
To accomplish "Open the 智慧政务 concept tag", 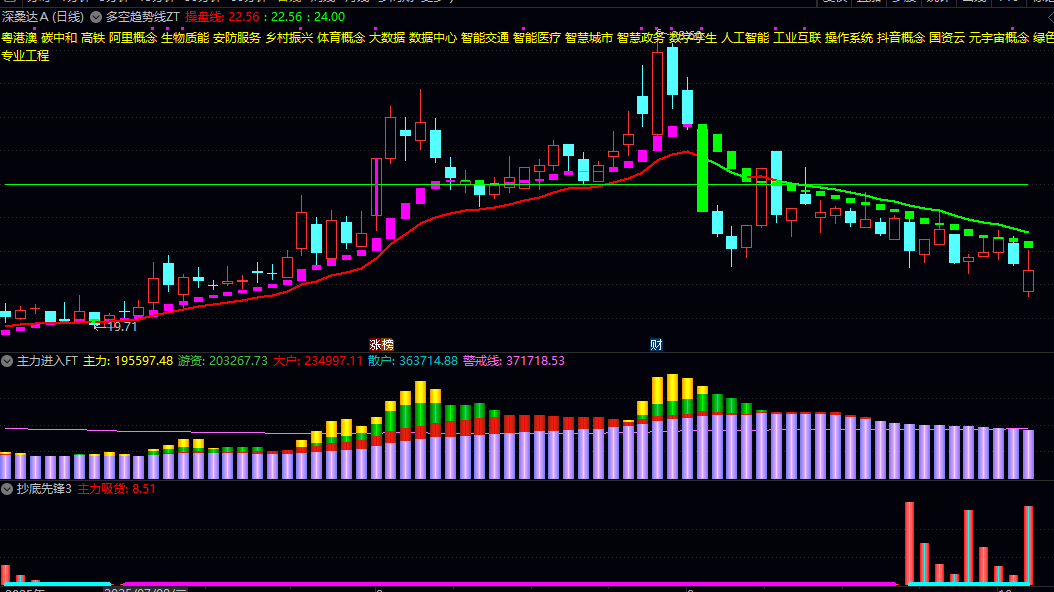I will (x=641, y=38).
